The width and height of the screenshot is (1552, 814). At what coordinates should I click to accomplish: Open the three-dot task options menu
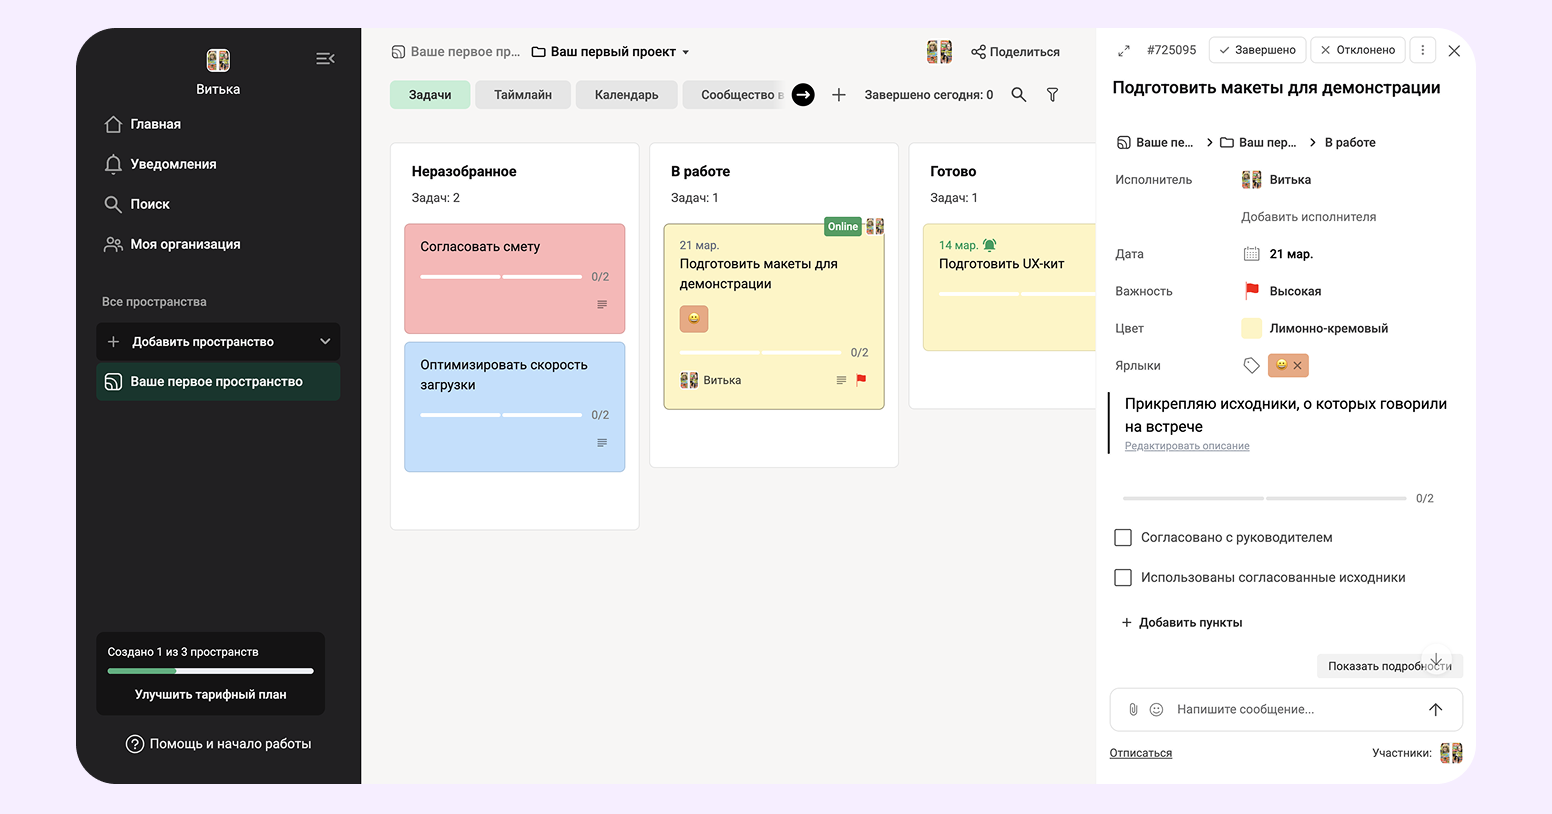pos(1422,50)
